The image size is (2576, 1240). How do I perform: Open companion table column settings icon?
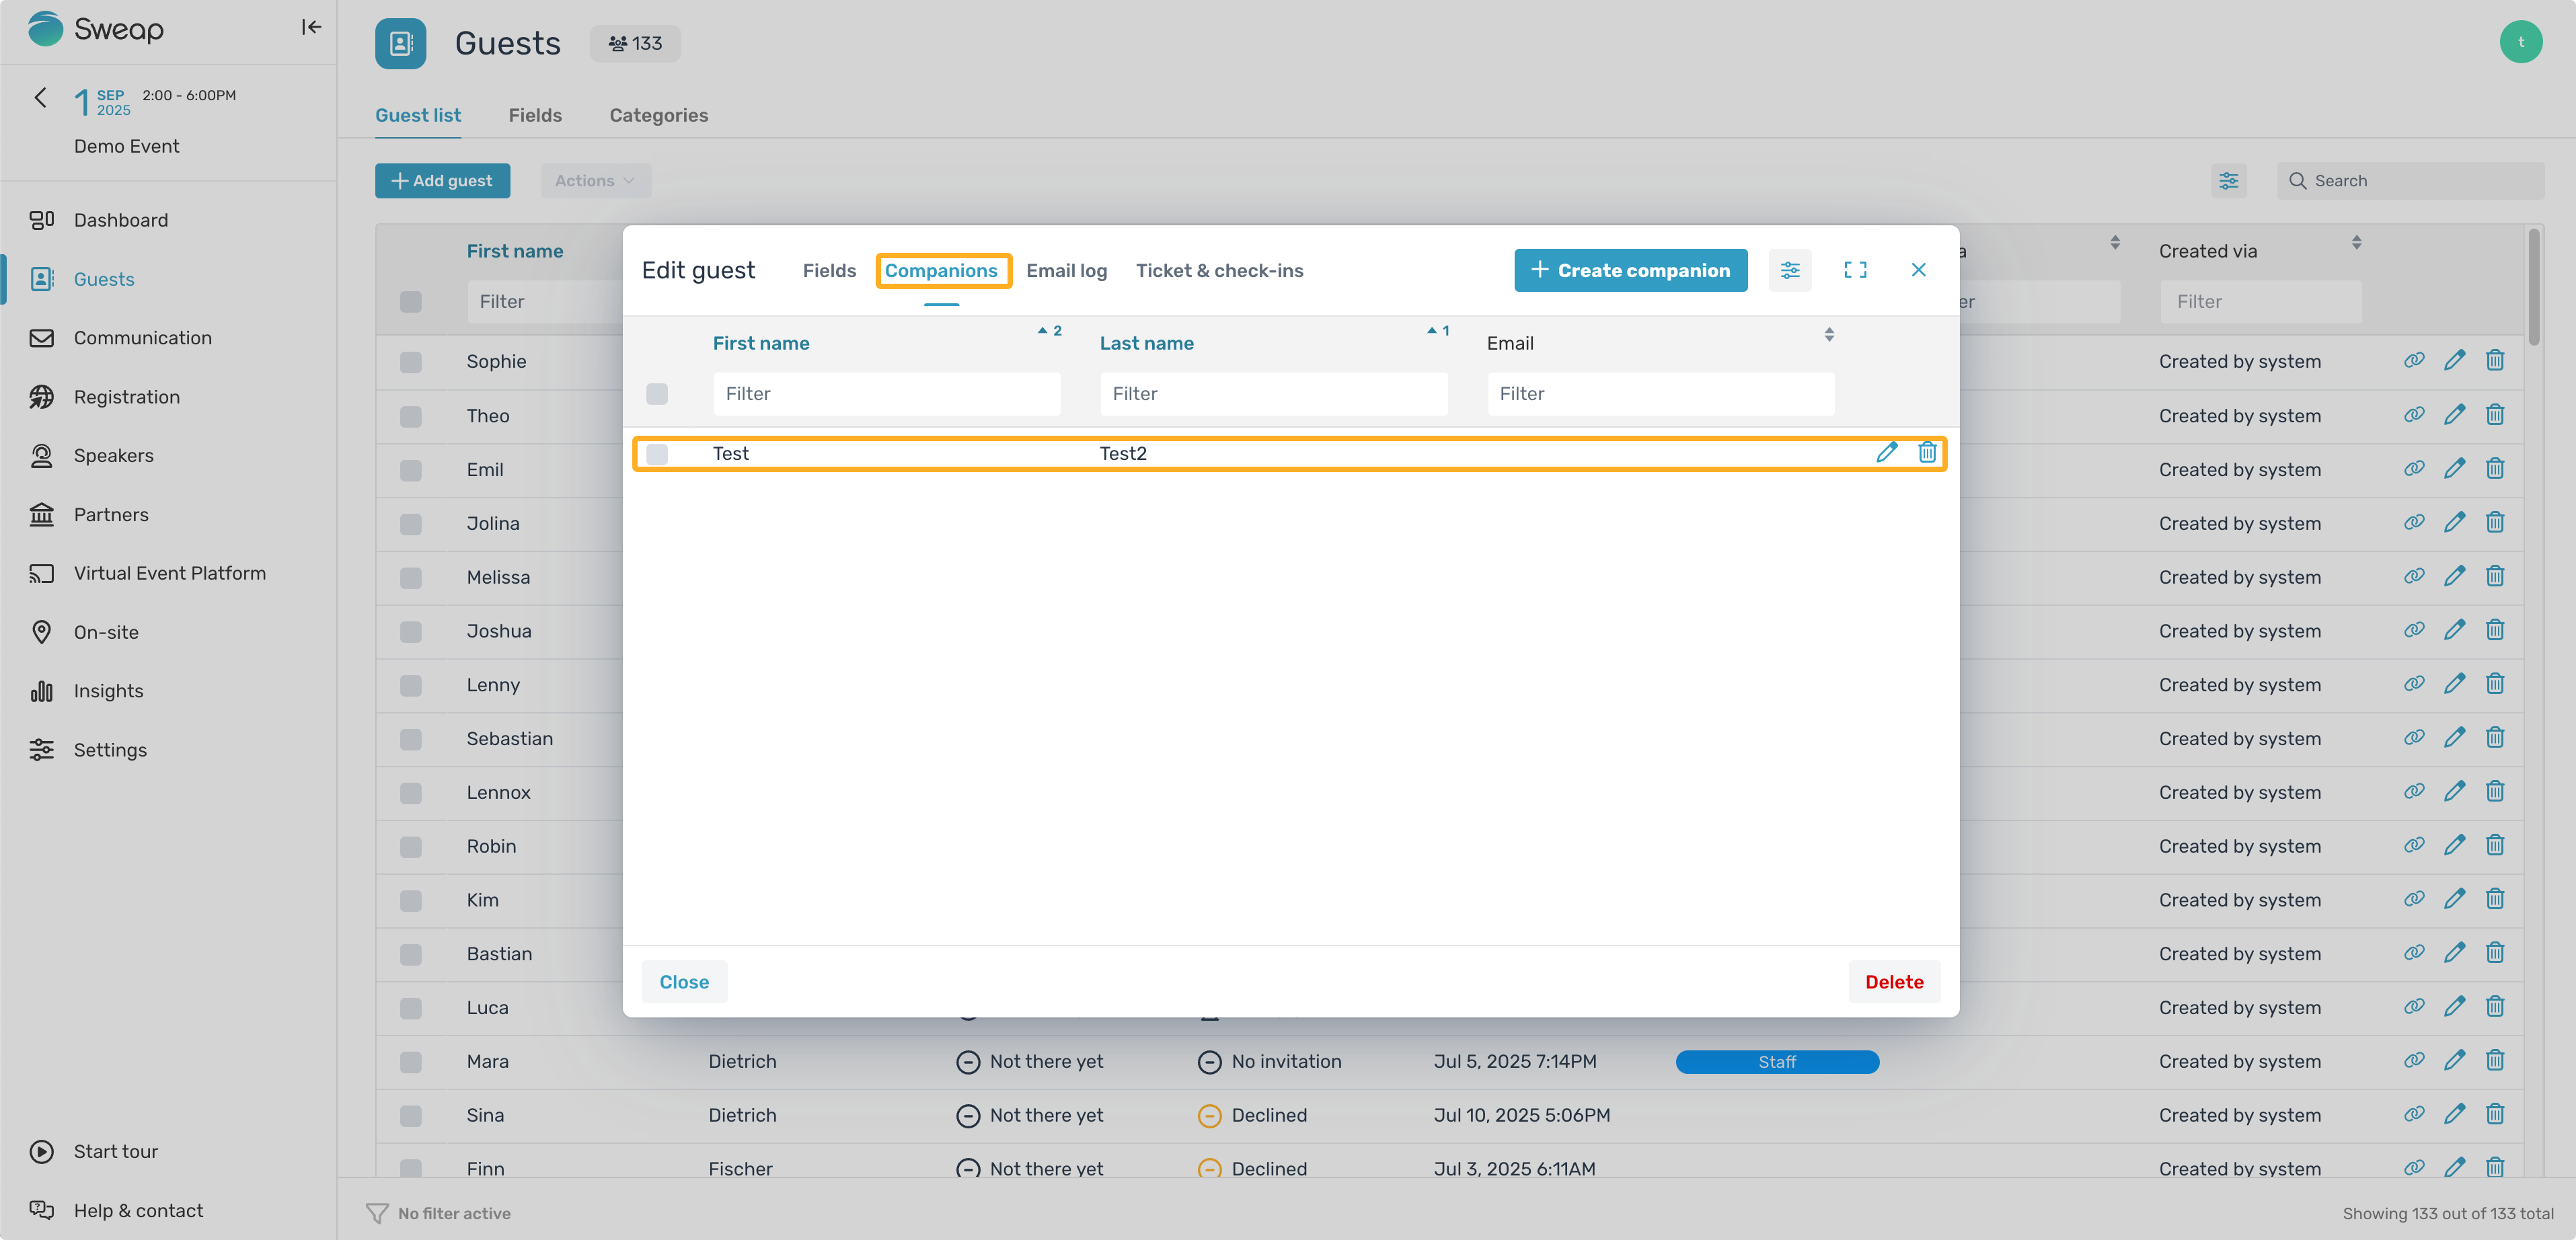point(1789,270)
